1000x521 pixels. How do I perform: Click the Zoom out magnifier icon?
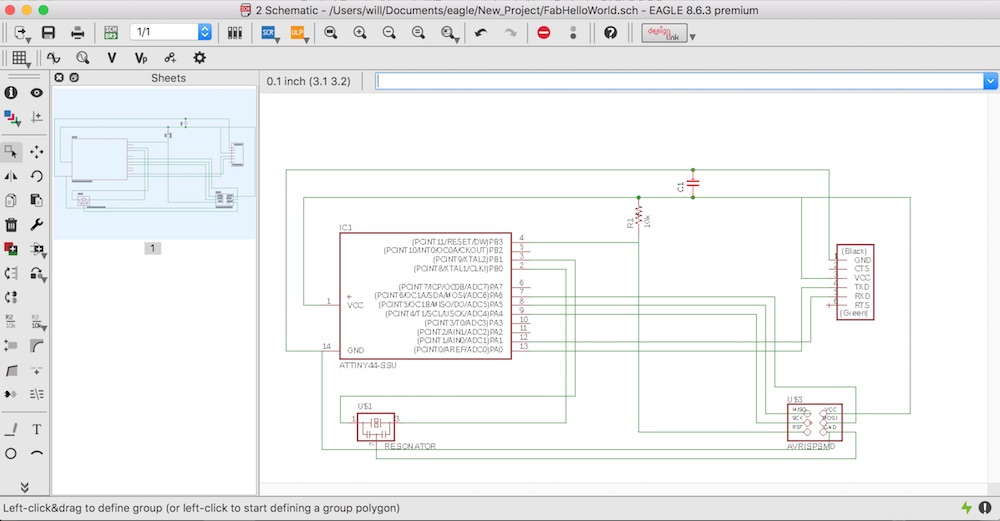389,33
